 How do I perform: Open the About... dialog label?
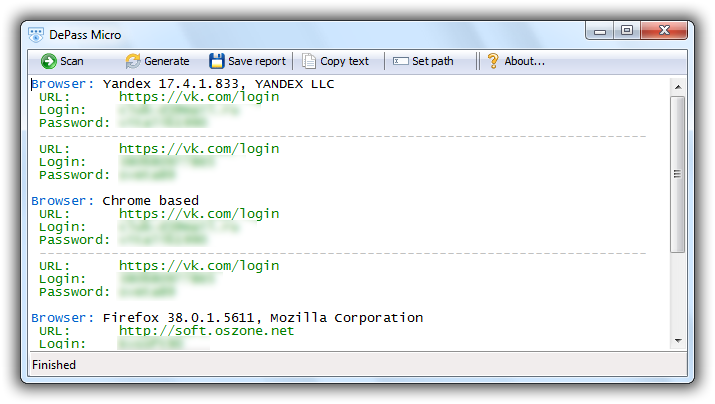pyautogui.click(x=524, y=61)
